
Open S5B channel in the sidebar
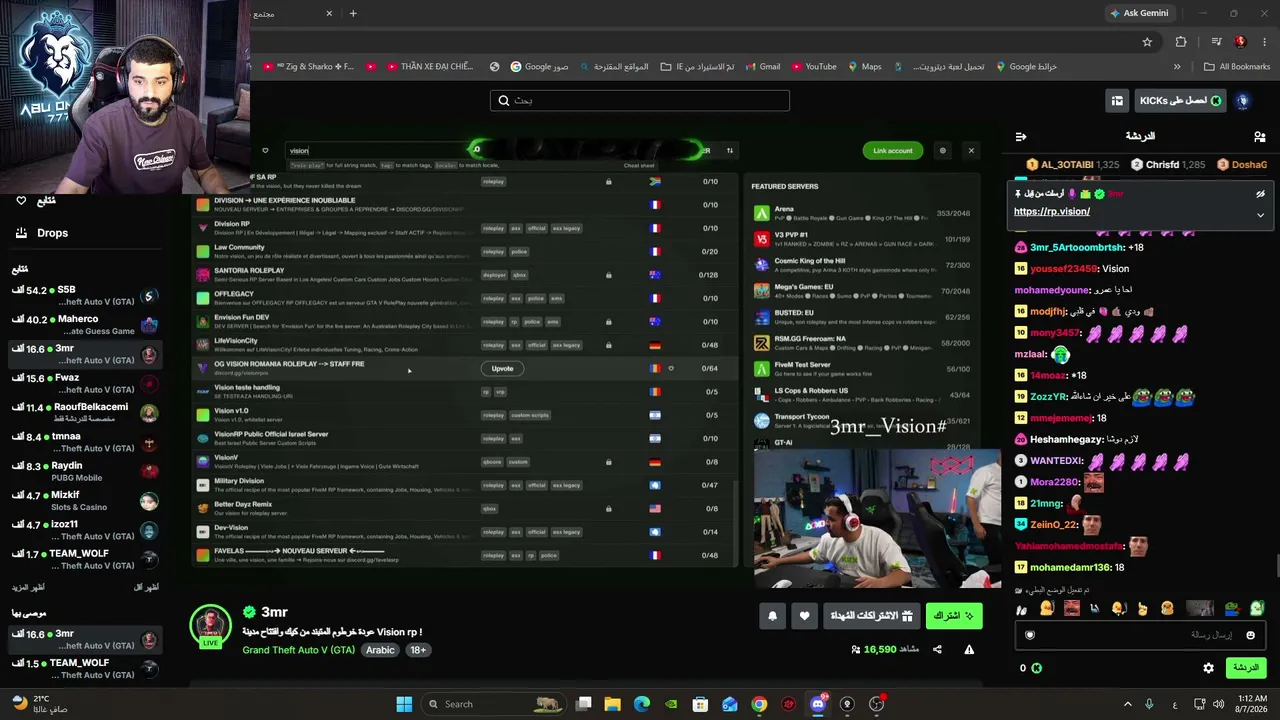[x=84, y=296]
